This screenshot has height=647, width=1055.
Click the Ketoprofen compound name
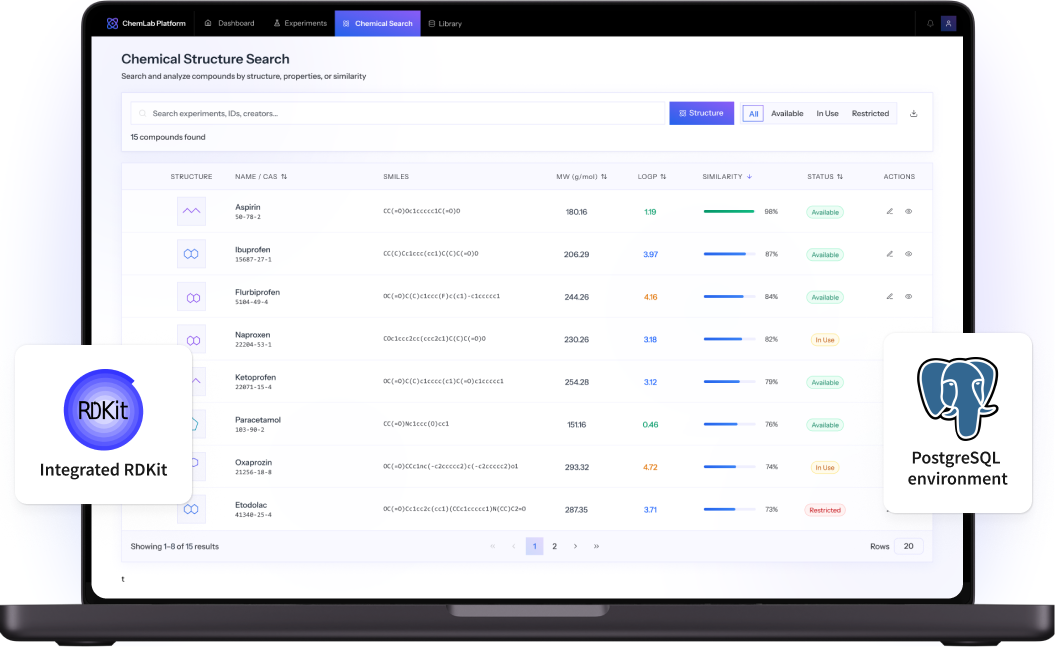pyautogui.click(x=255, y=377)
